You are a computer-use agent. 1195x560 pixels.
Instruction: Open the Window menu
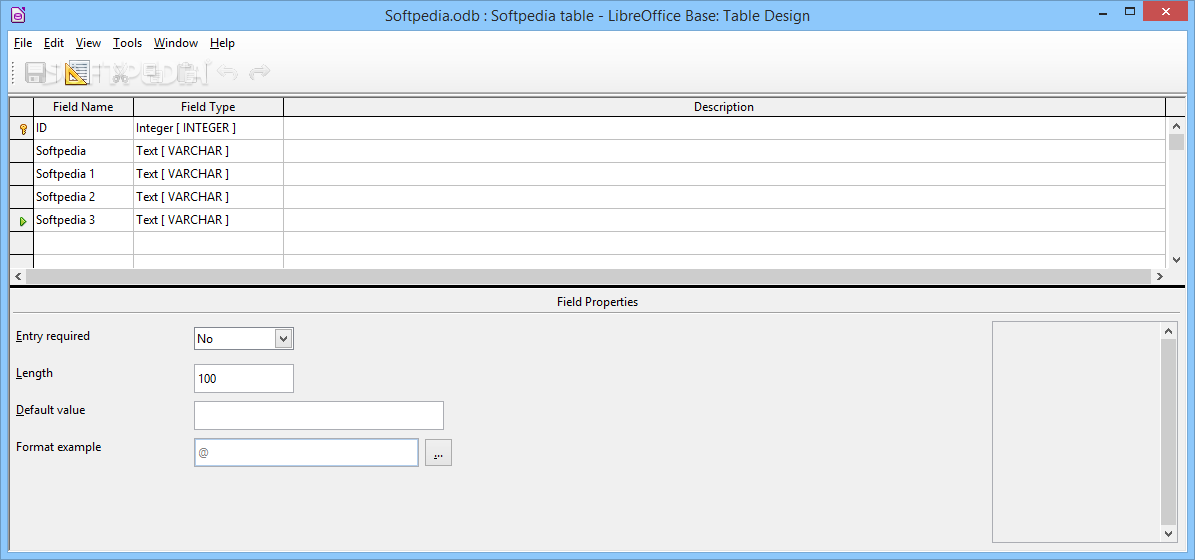click(175, 43)
